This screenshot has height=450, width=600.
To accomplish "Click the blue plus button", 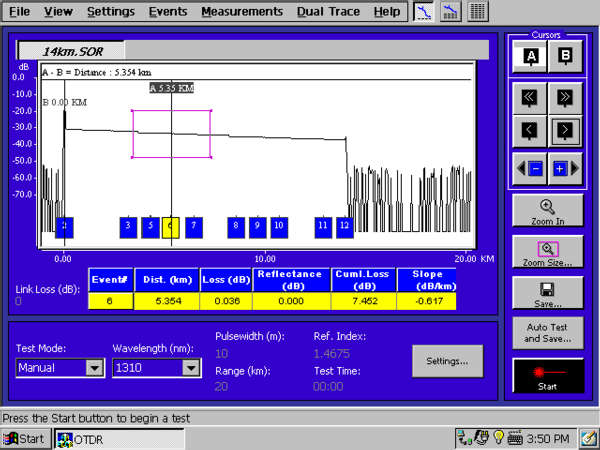I will click(559, 168).
